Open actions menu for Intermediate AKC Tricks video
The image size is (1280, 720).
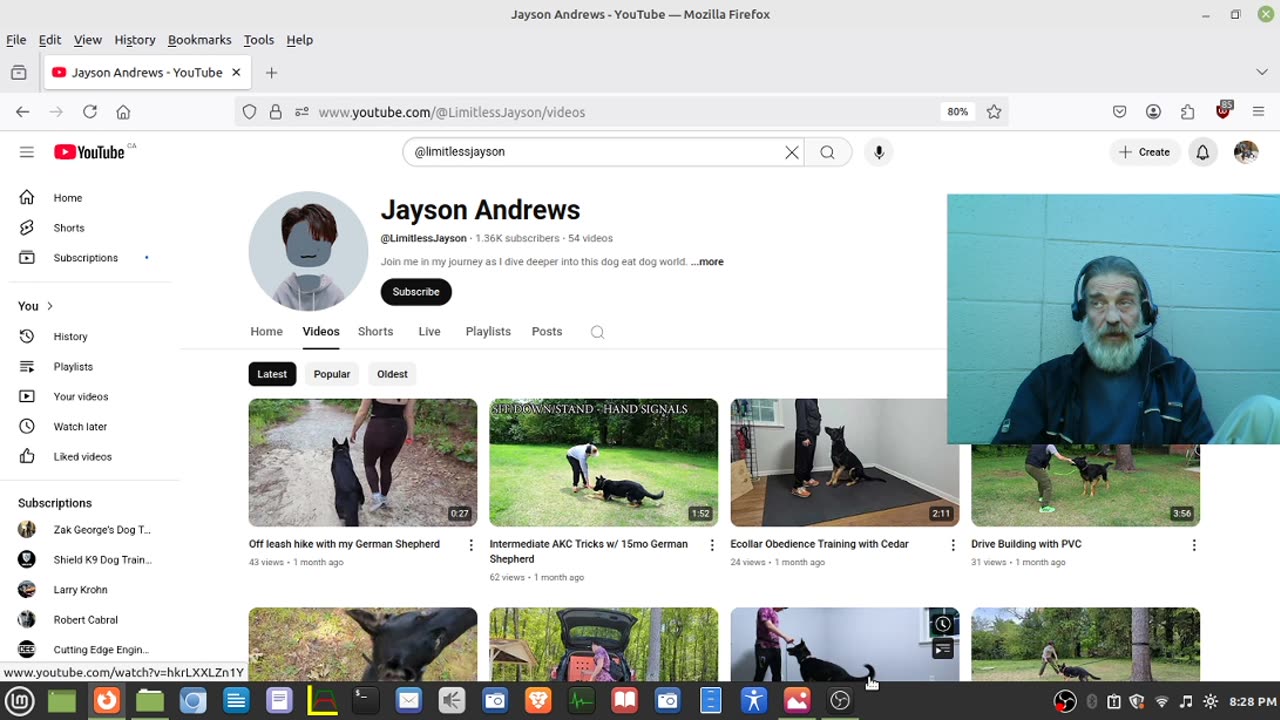click(x=712, y=545)
